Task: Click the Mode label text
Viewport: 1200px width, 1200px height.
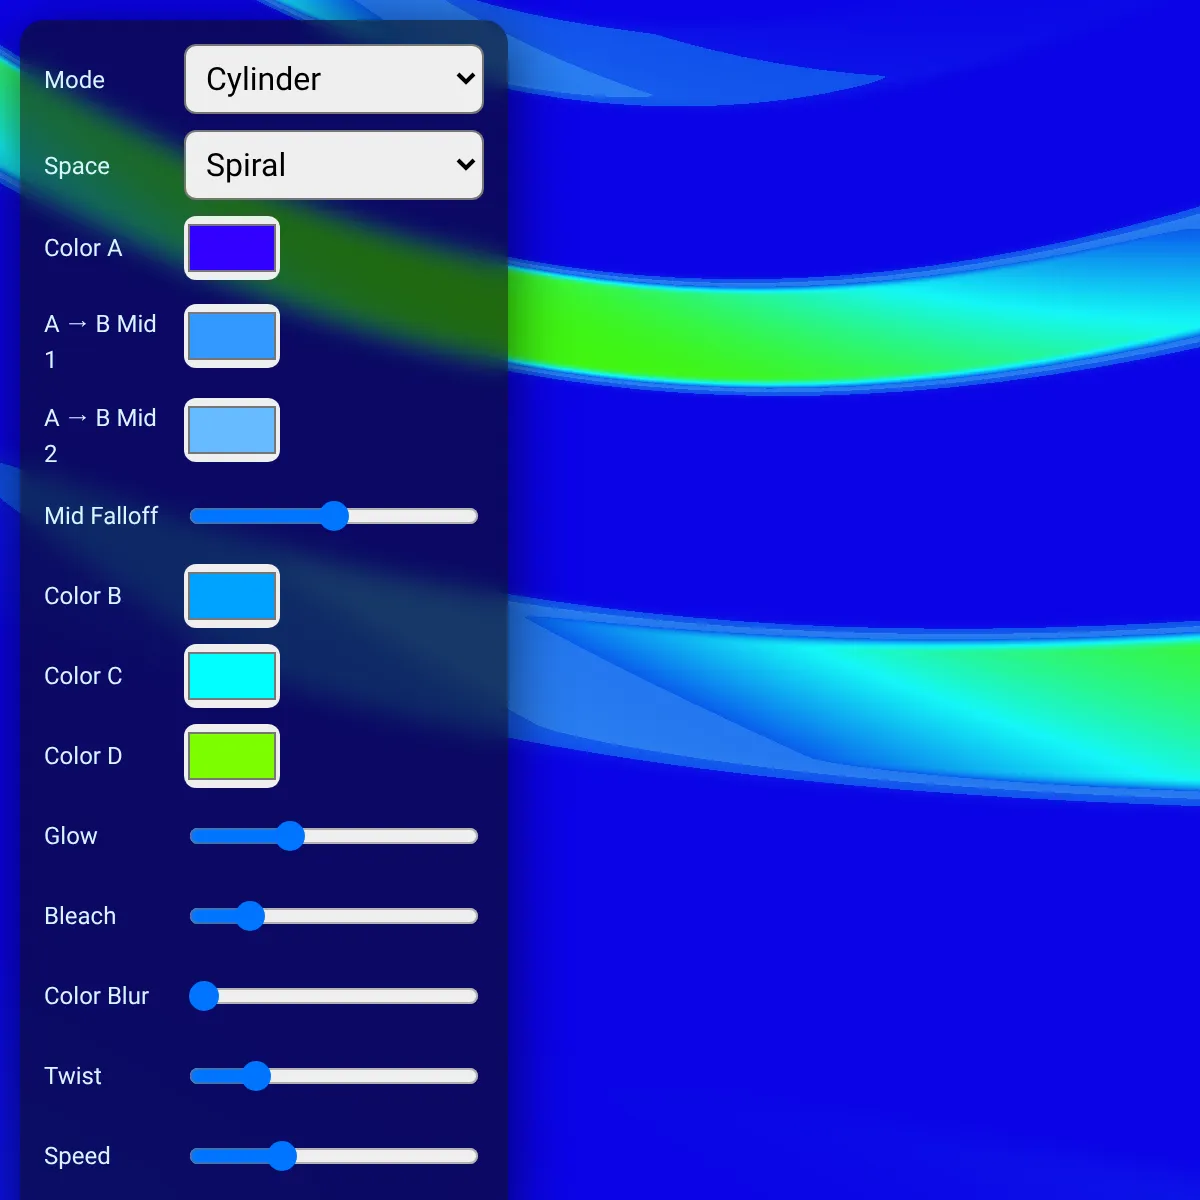Action: [75, 80]
